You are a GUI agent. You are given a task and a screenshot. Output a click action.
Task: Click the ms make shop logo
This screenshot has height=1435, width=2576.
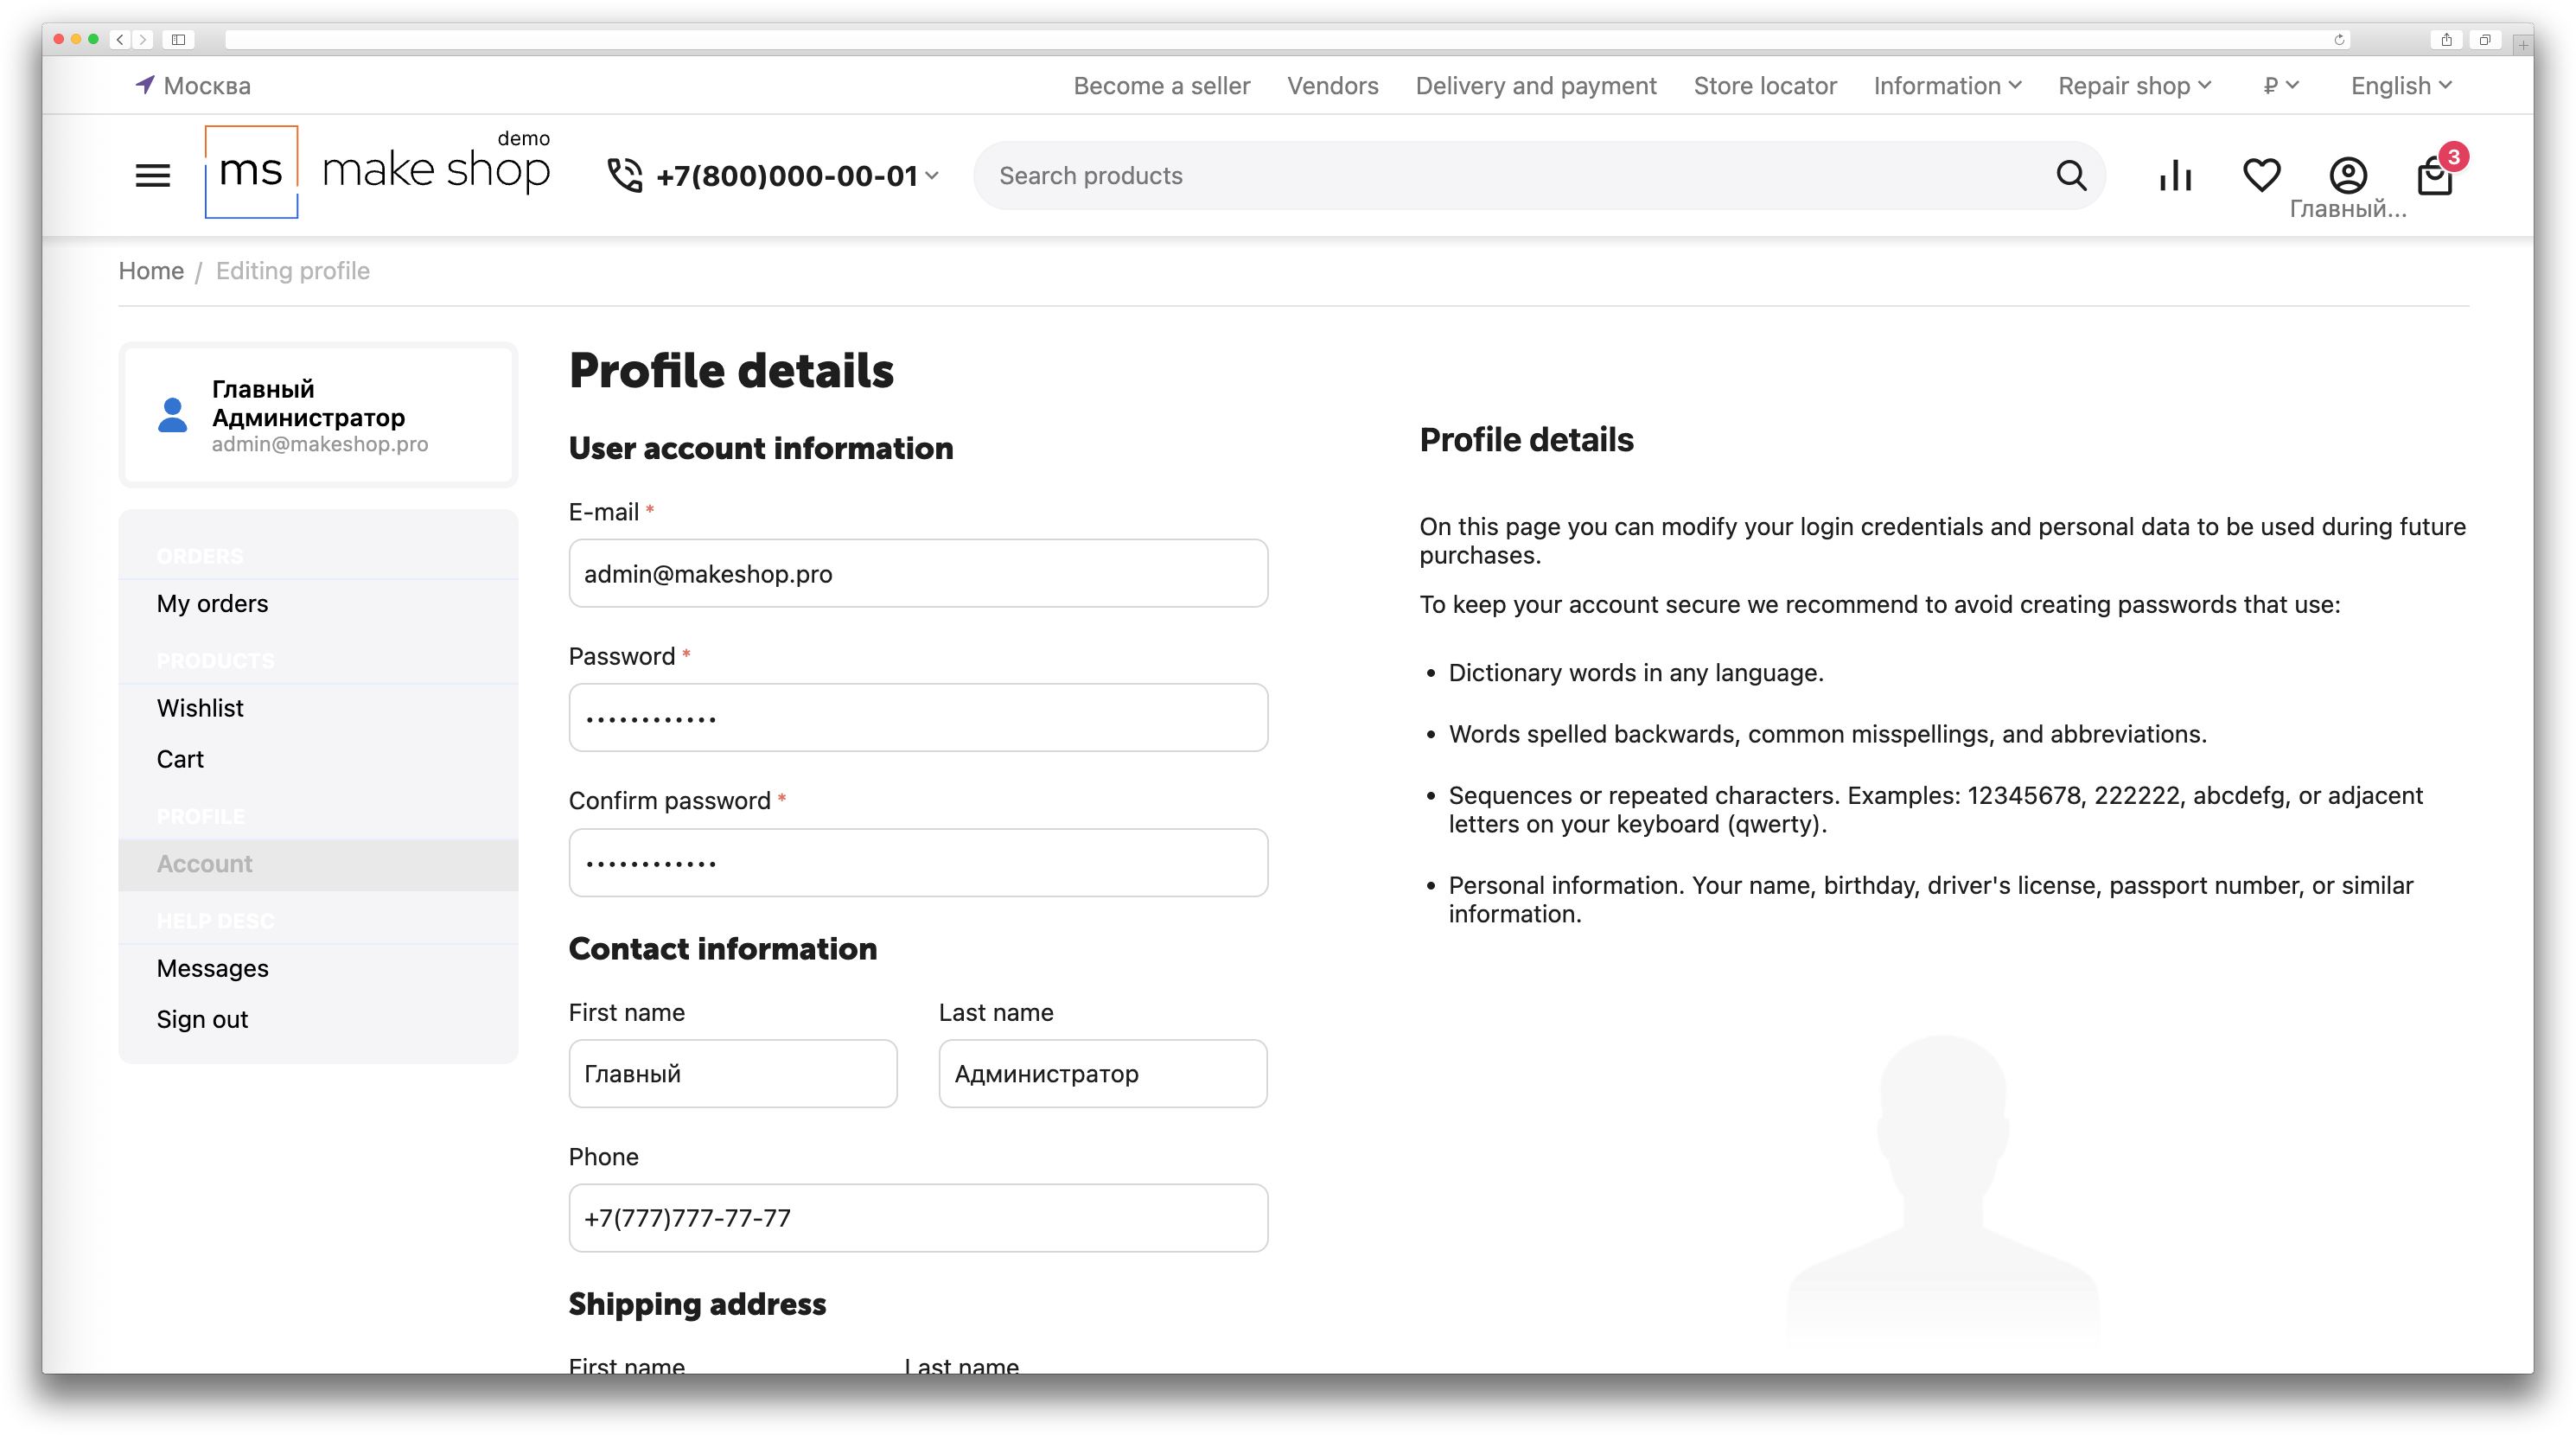pyautogui.click(x=377, y=171)
